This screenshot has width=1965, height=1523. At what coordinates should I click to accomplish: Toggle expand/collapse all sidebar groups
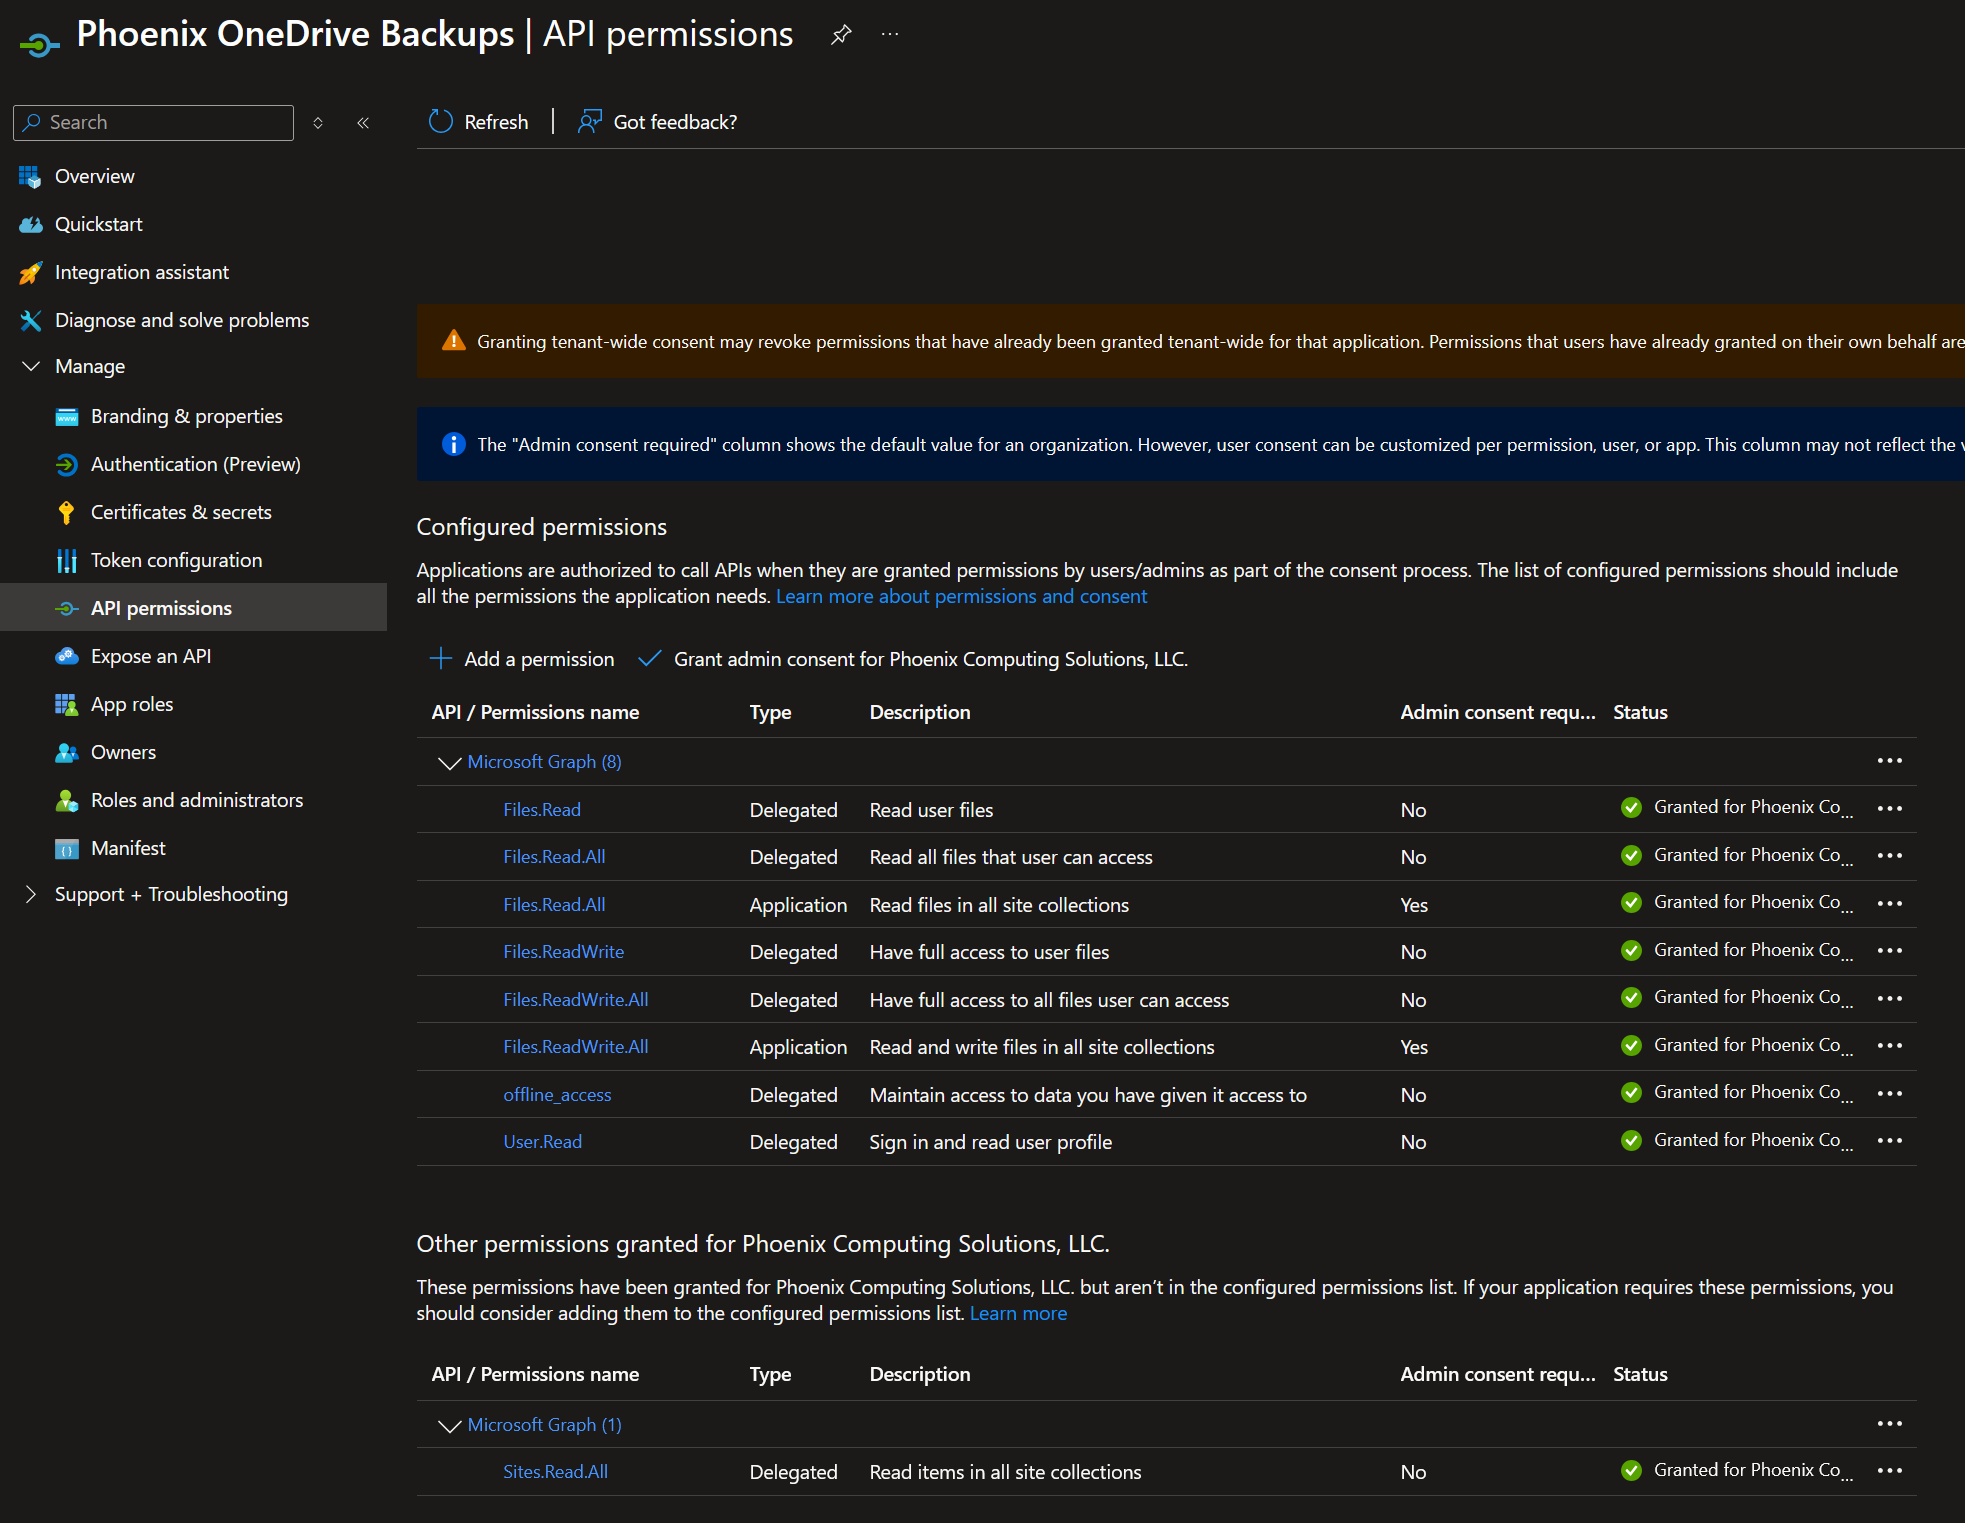point(318,122)
